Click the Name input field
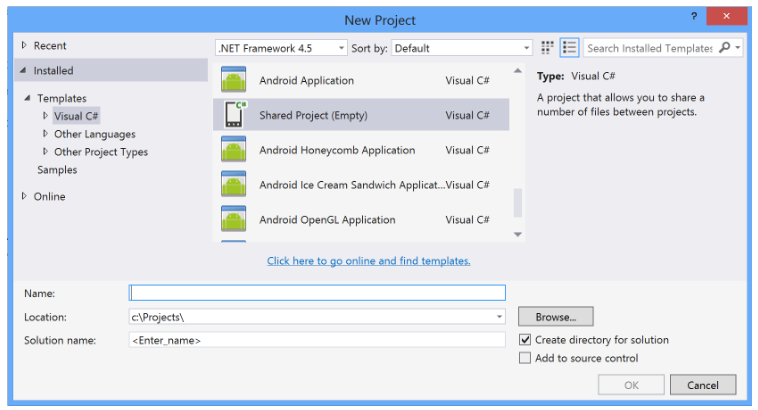This screenshot has height=410, width=758. [317, 293]
